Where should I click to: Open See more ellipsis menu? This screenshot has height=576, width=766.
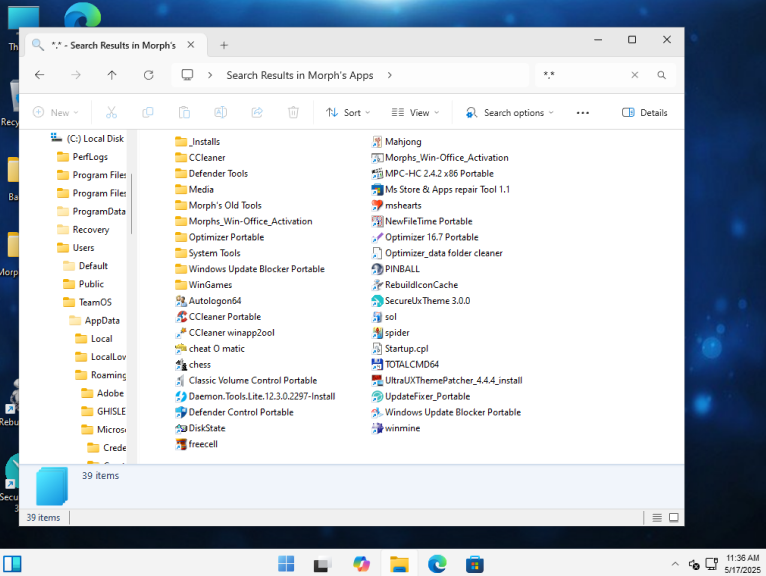582,113
